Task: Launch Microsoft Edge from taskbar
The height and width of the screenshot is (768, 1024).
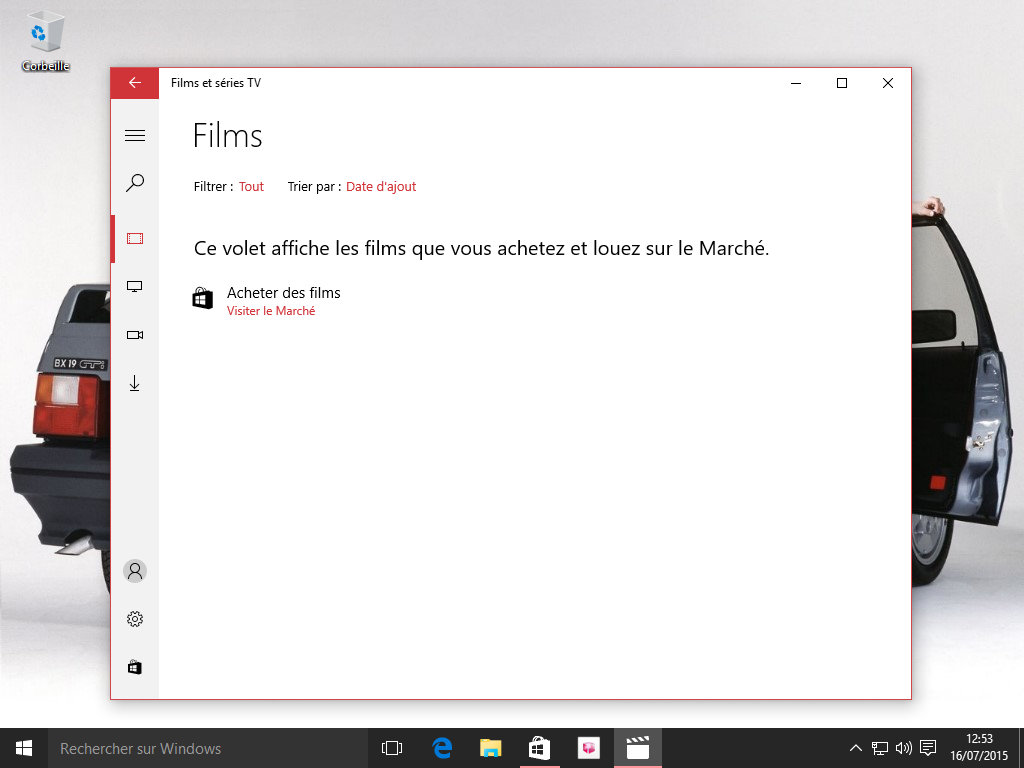Action: [442, 748]
